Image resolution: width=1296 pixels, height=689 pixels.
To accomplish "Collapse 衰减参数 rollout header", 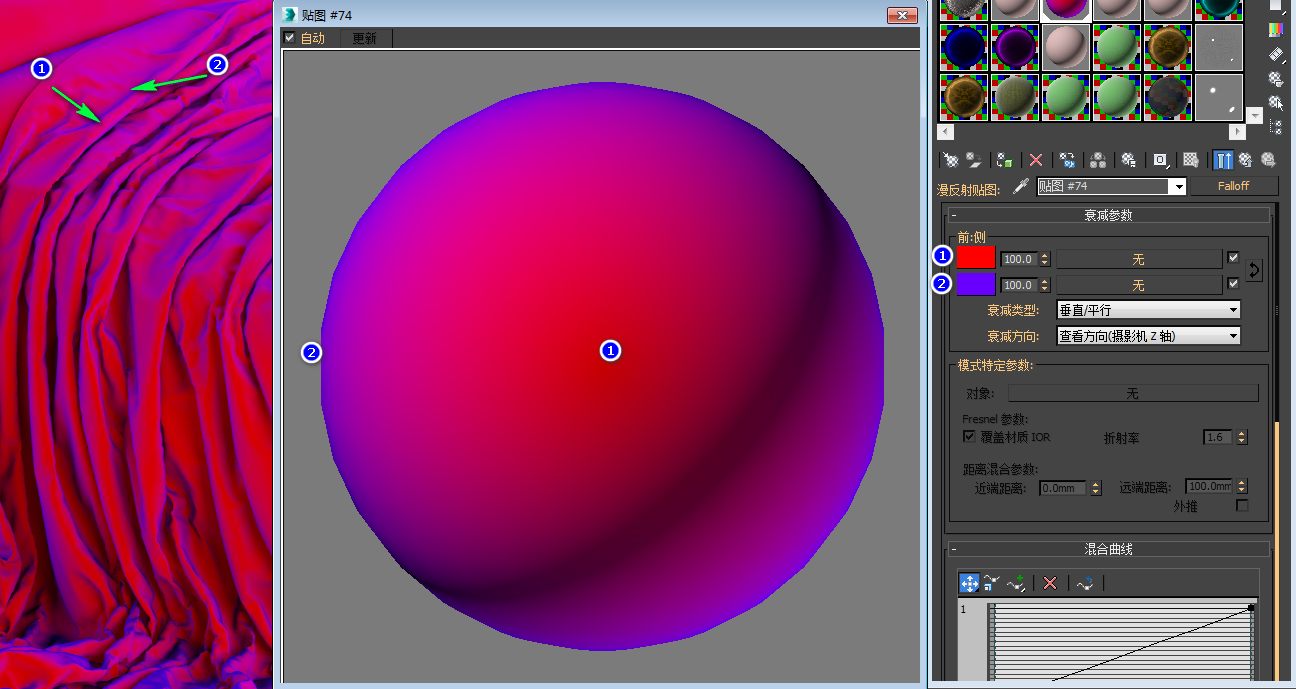I will (1108, 215).
